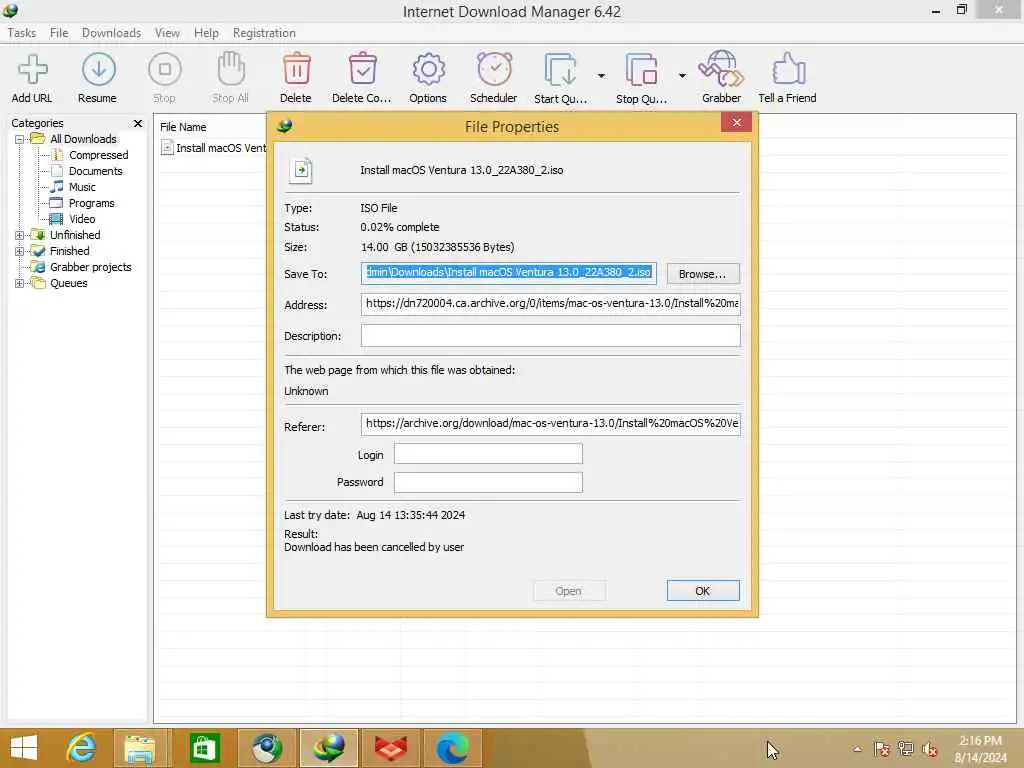Open the File menu
This screenshot has width=1024, height=768.
tap(59, 33)
